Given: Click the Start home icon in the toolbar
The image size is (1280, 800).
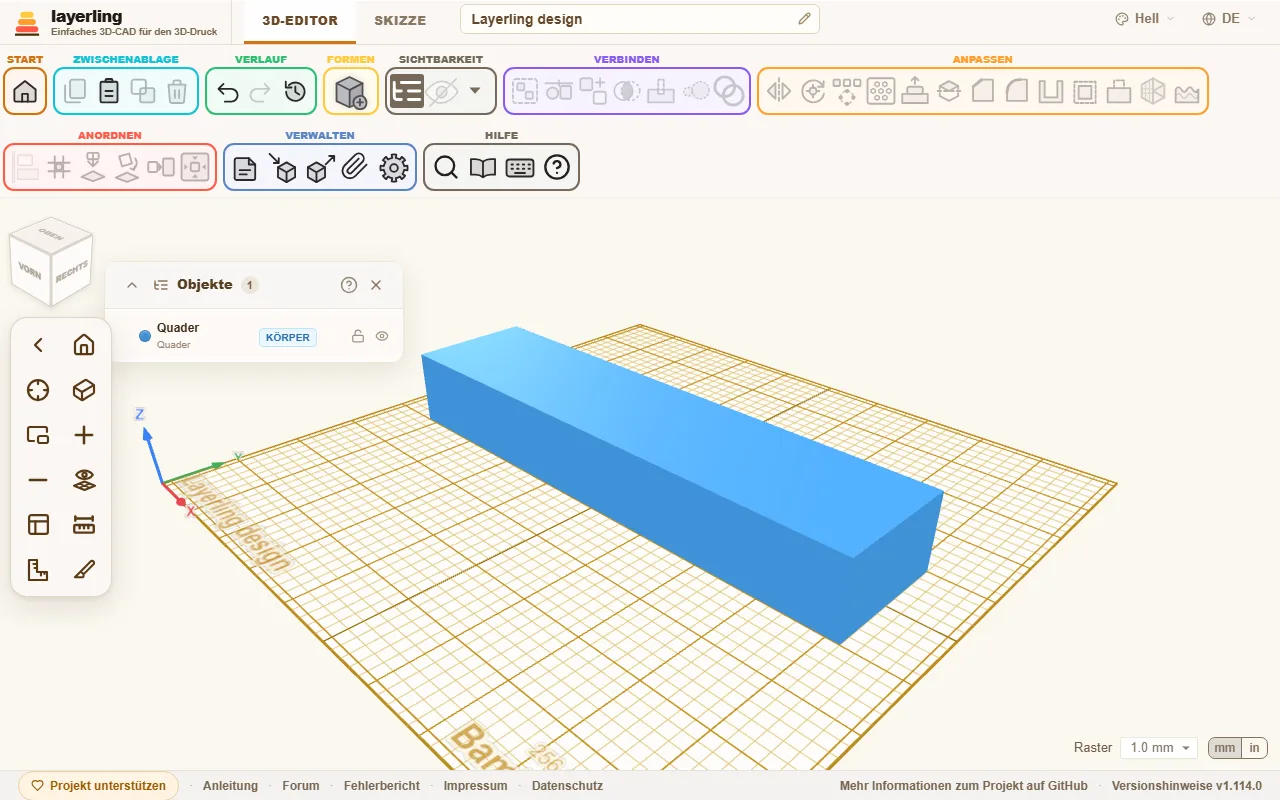Looking at the screenshot, I should point(25,91).
